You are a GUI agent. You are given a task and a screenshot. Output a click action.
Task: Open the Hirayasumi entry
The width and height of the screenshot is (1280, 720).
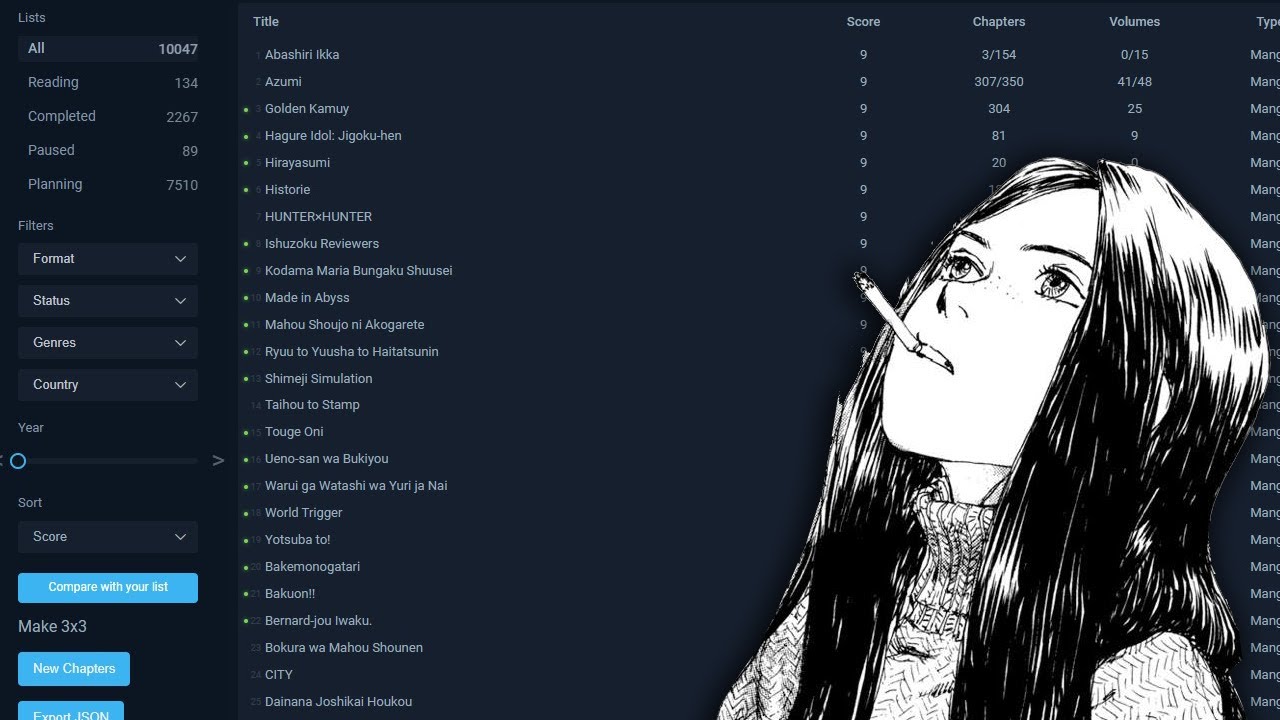tap(297, 162)
